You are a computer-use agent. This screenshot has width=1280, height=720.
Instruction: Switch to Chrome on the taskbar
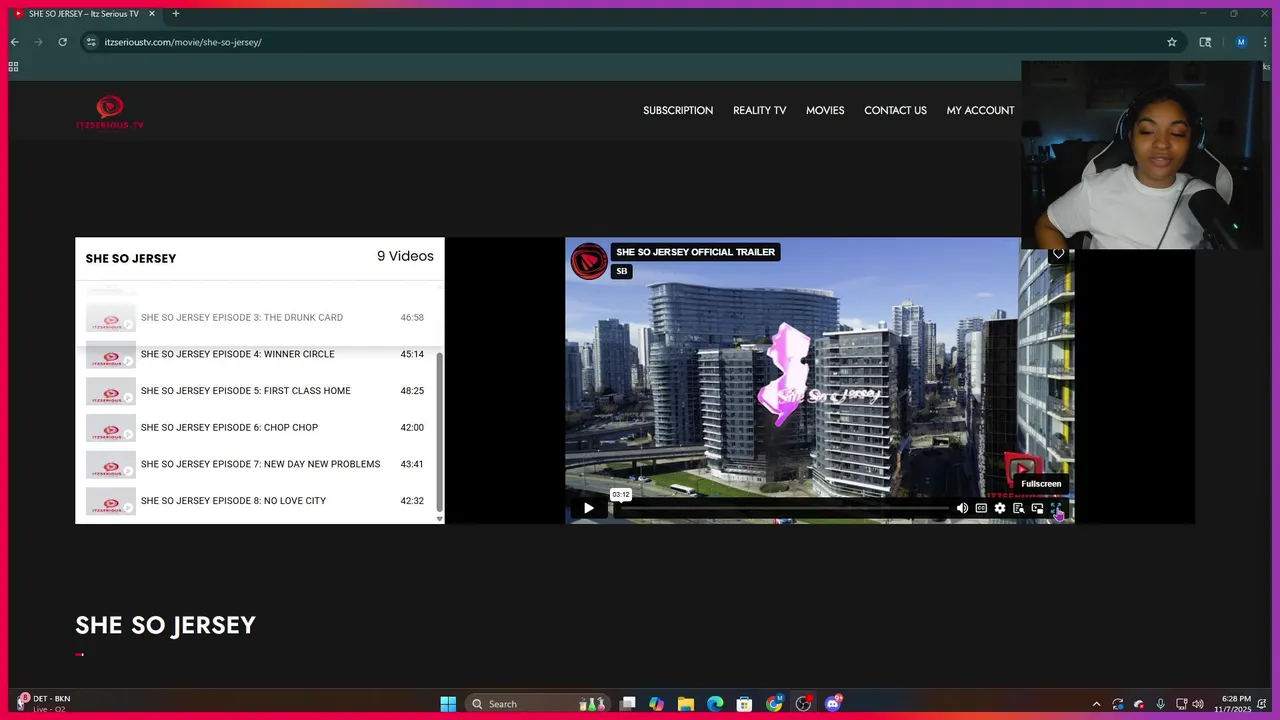pos(774,704)
